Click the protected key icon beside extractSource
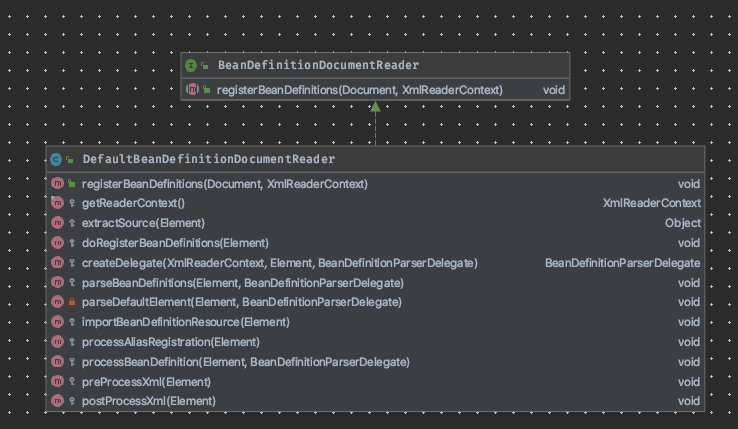The width and height of the screenshot is (738, 429). coord(72,223)
